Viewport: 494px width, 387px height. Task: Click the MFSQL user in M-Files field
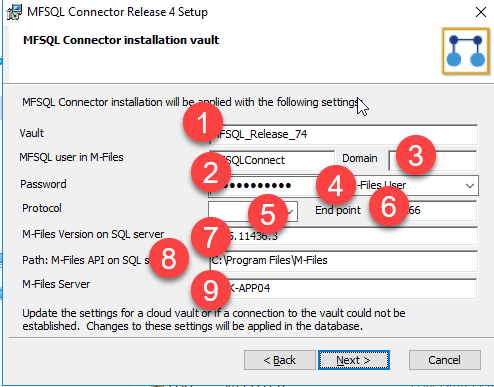pyautogui.click(x=272, y=160)
